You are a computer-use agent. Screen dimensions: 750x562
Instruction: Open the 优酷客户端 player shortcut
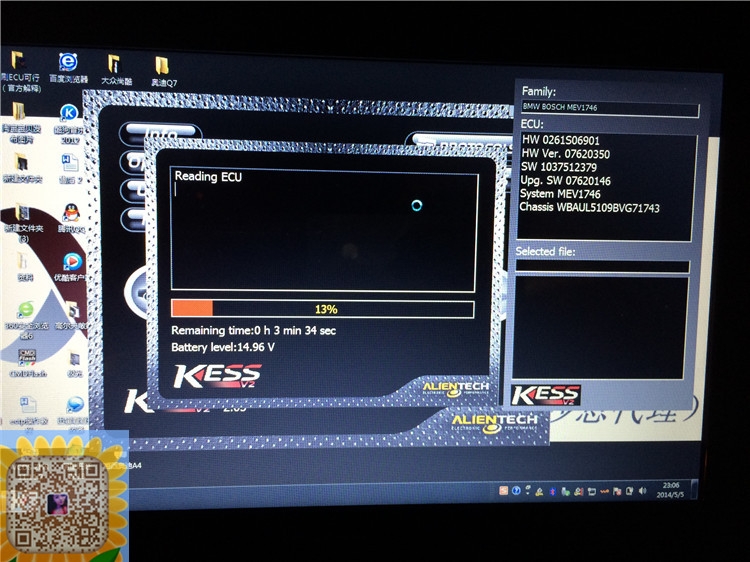[x=72, y=268]
